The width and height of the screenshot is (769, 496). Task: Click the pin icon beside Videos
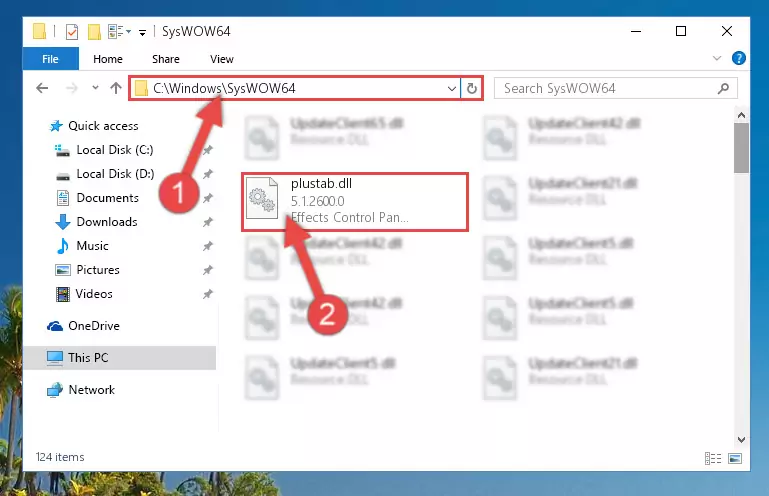(208, 294)
